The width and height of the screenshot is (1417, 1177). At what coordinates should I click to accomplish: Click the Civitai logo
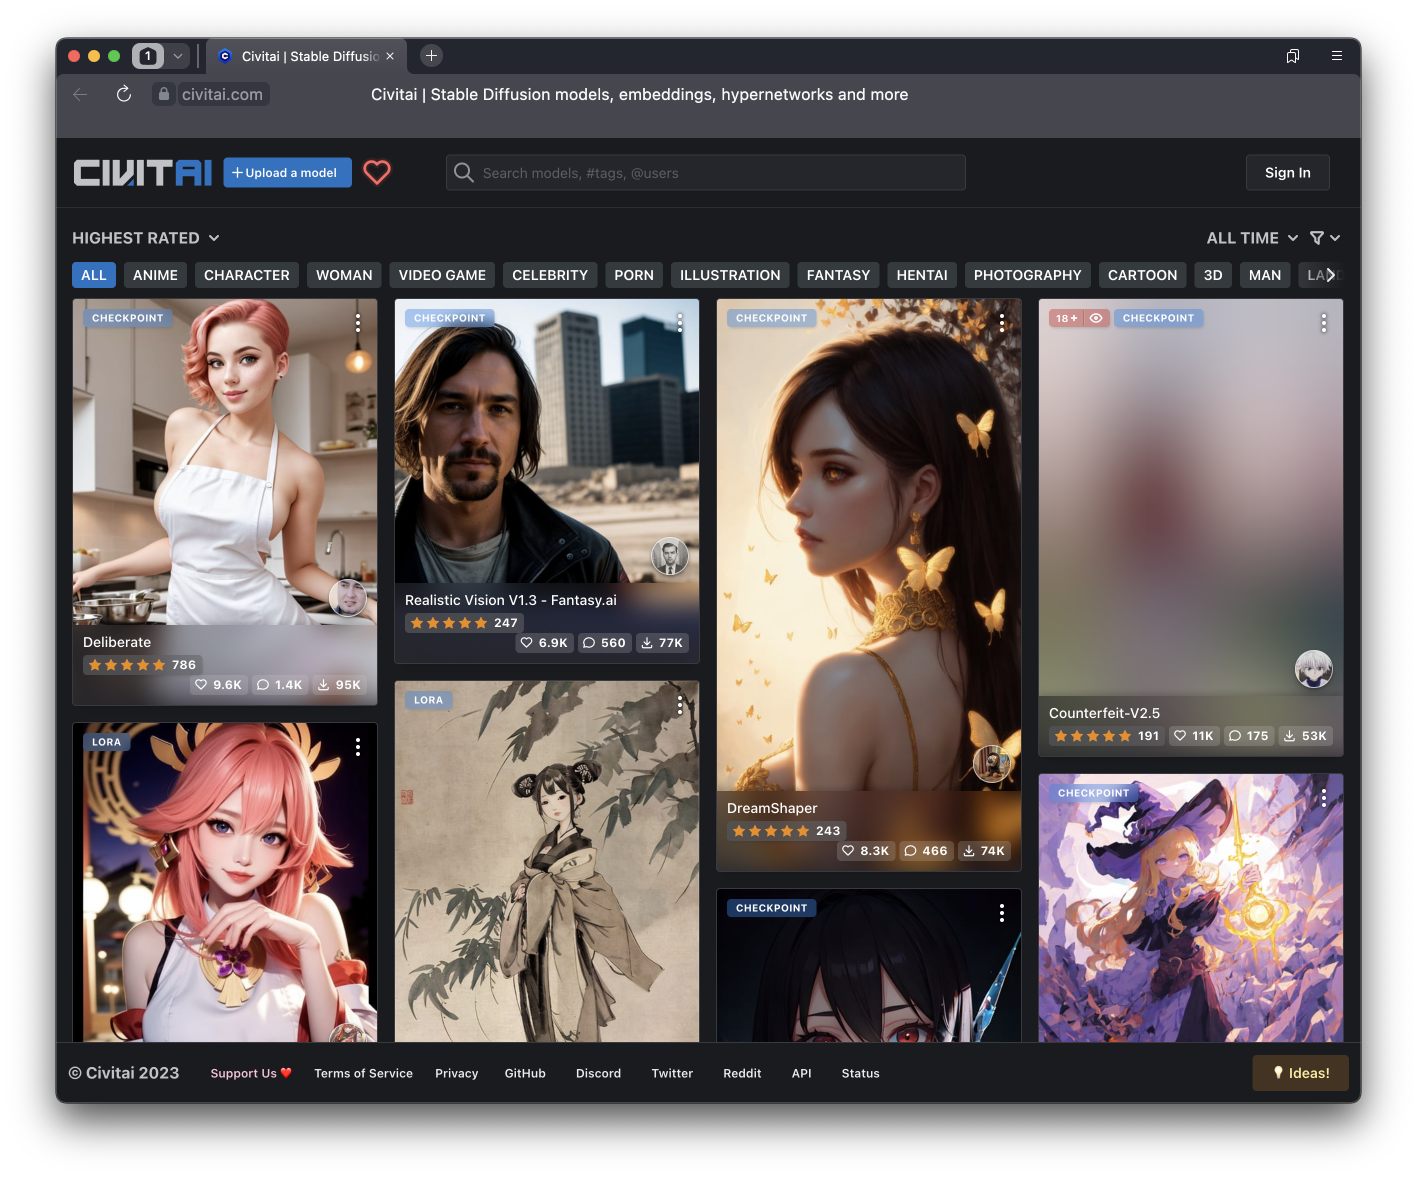pyautogui.click(x=142, y=173)
